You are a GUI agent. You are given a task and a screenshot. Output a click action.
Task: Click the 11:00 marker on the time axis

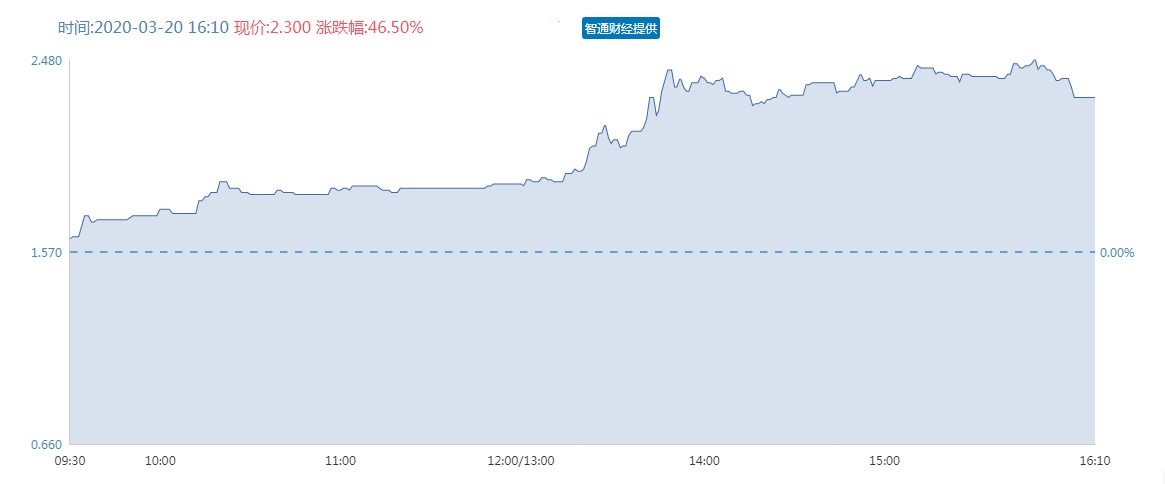pyautogui.click(x=341, y=462)
